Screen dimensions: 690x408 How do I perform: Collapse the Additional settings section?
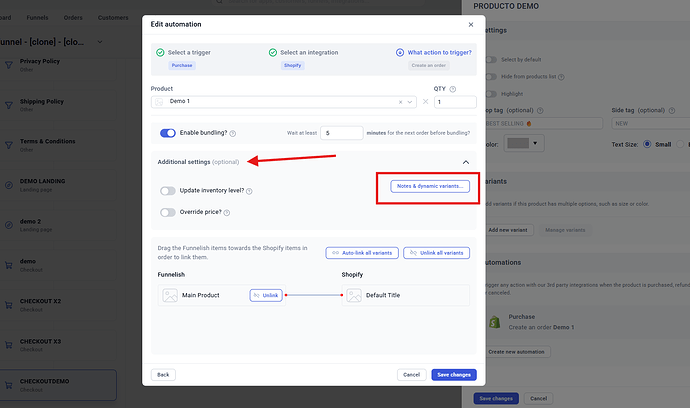(x=464, y=161)
